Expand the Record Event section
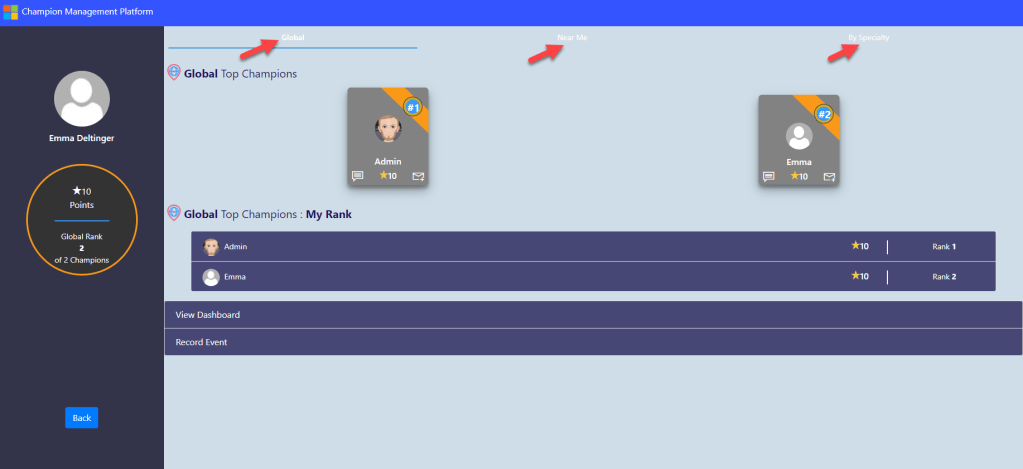1023x469 pixels. pos(593,342)
